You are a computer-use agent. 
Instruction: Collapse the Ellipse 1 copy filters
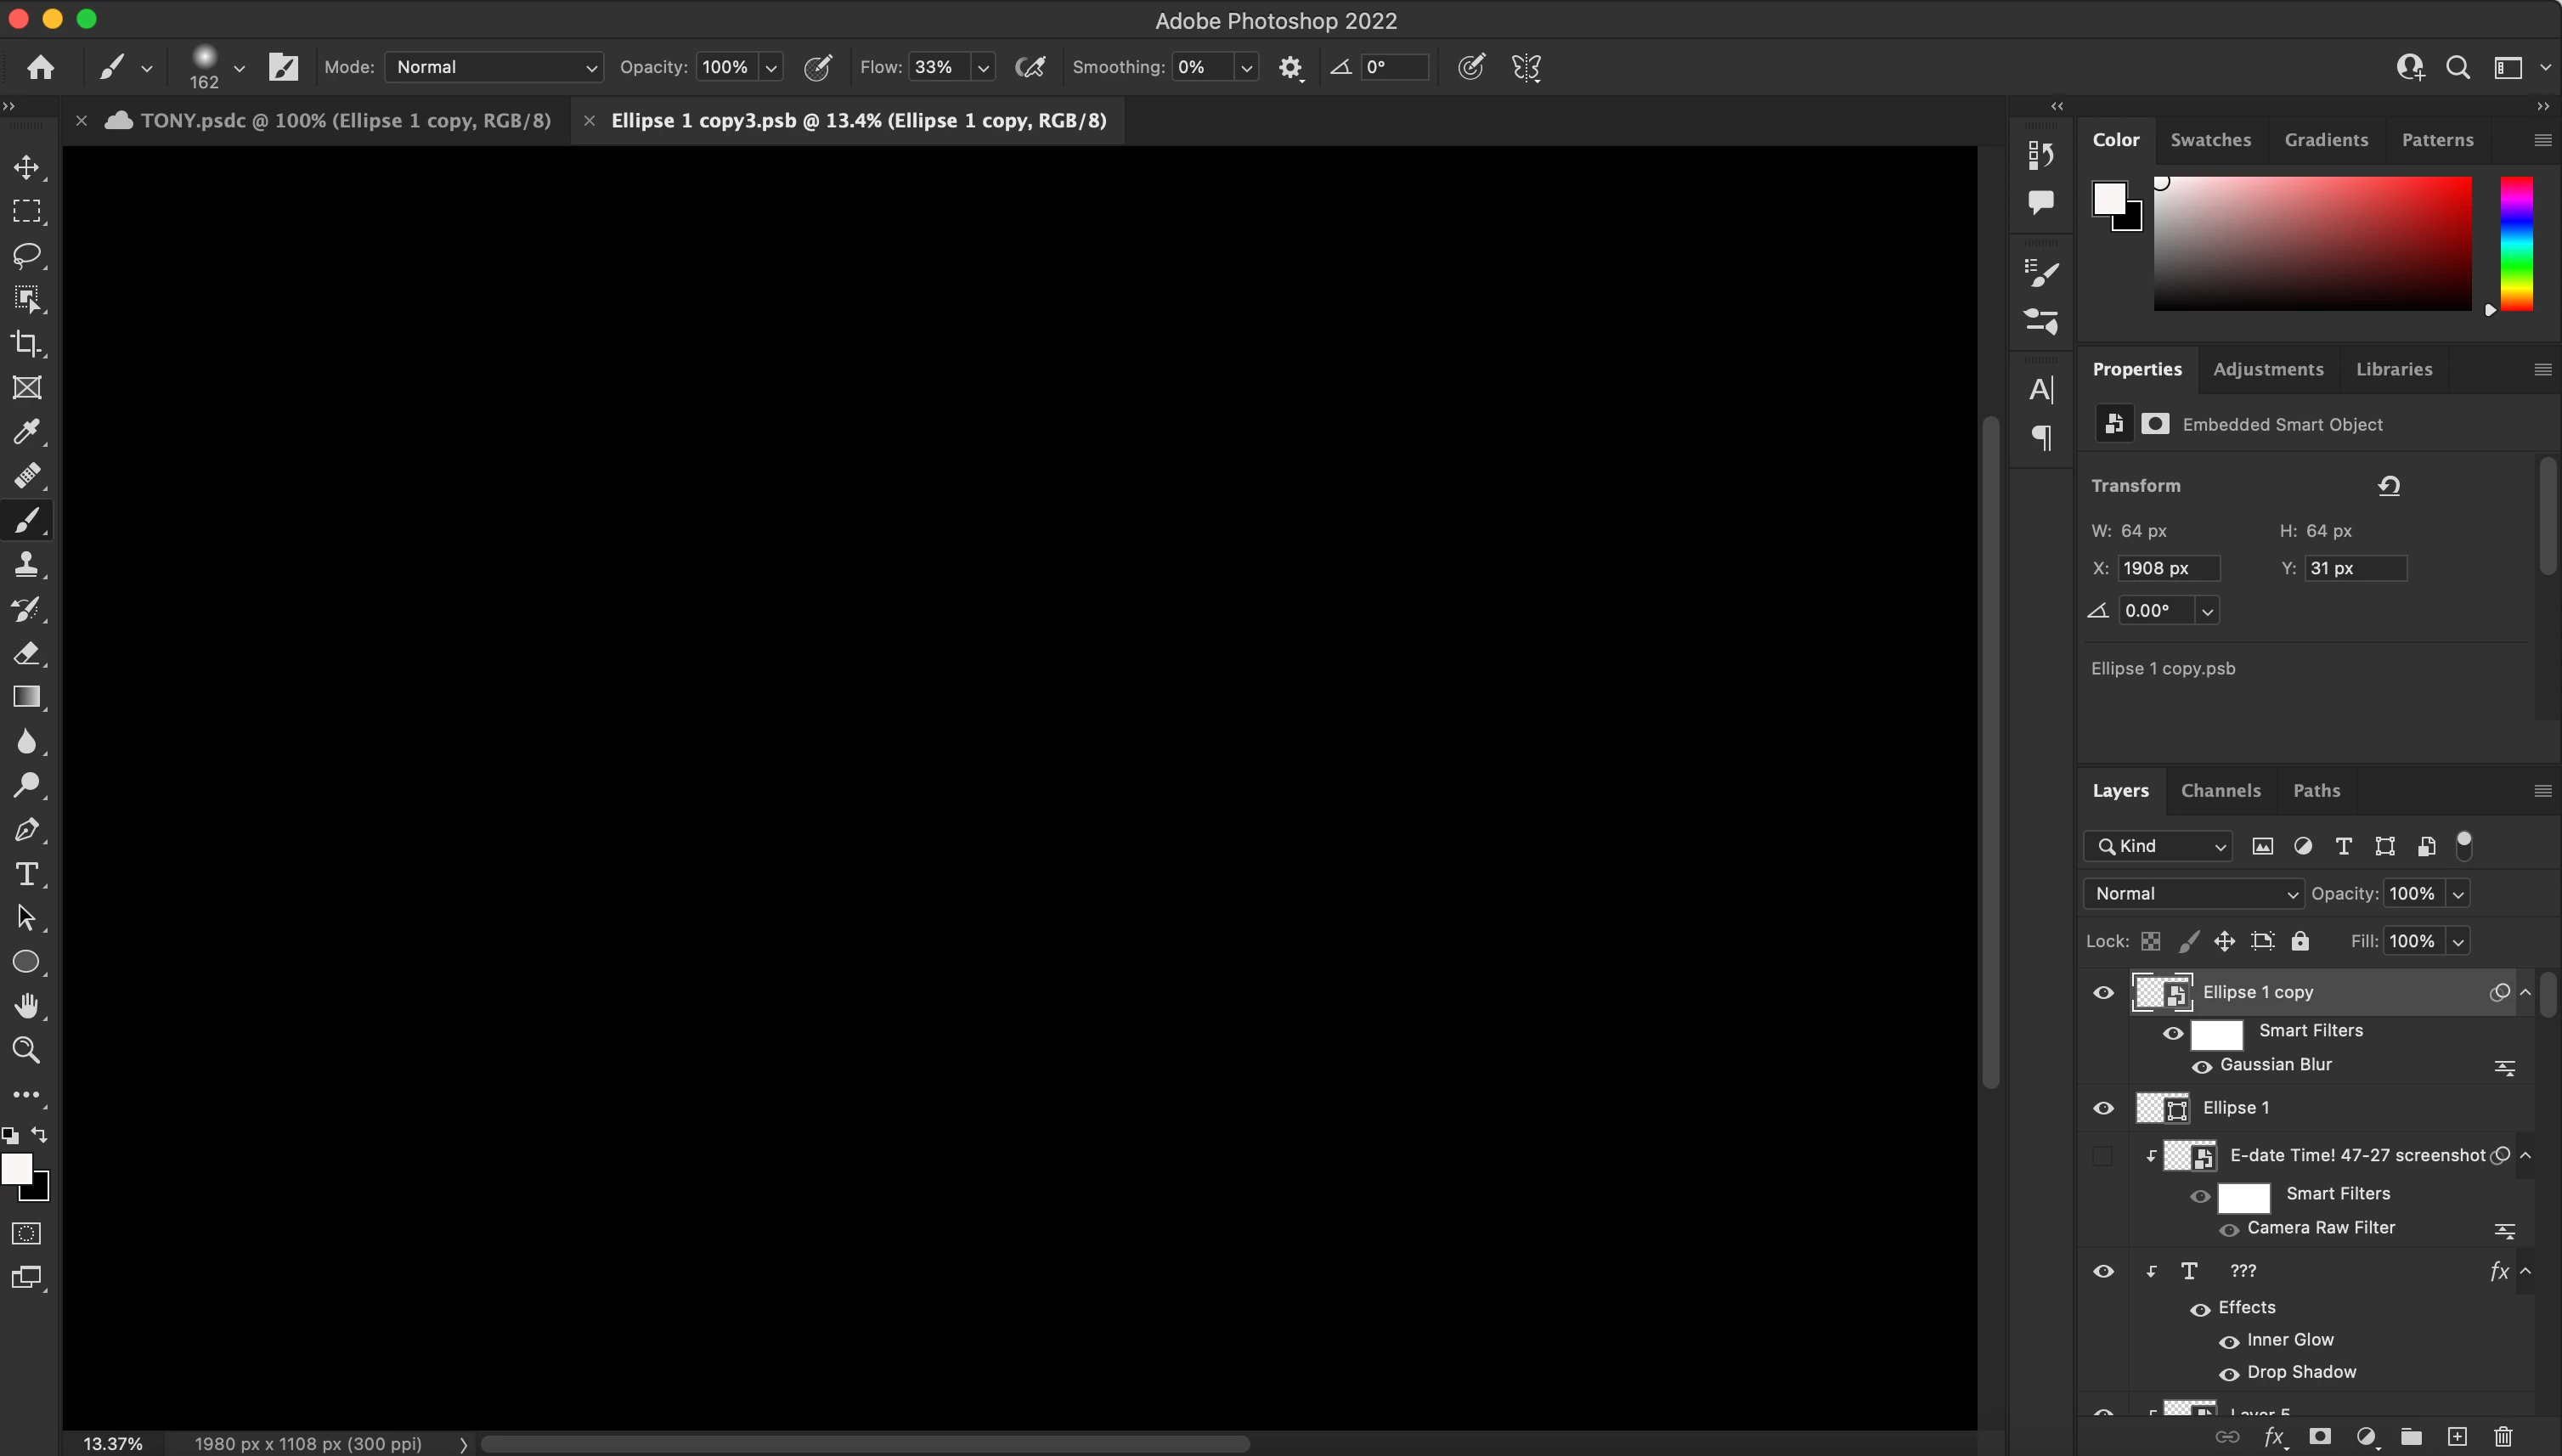(x=2526, y=992)
